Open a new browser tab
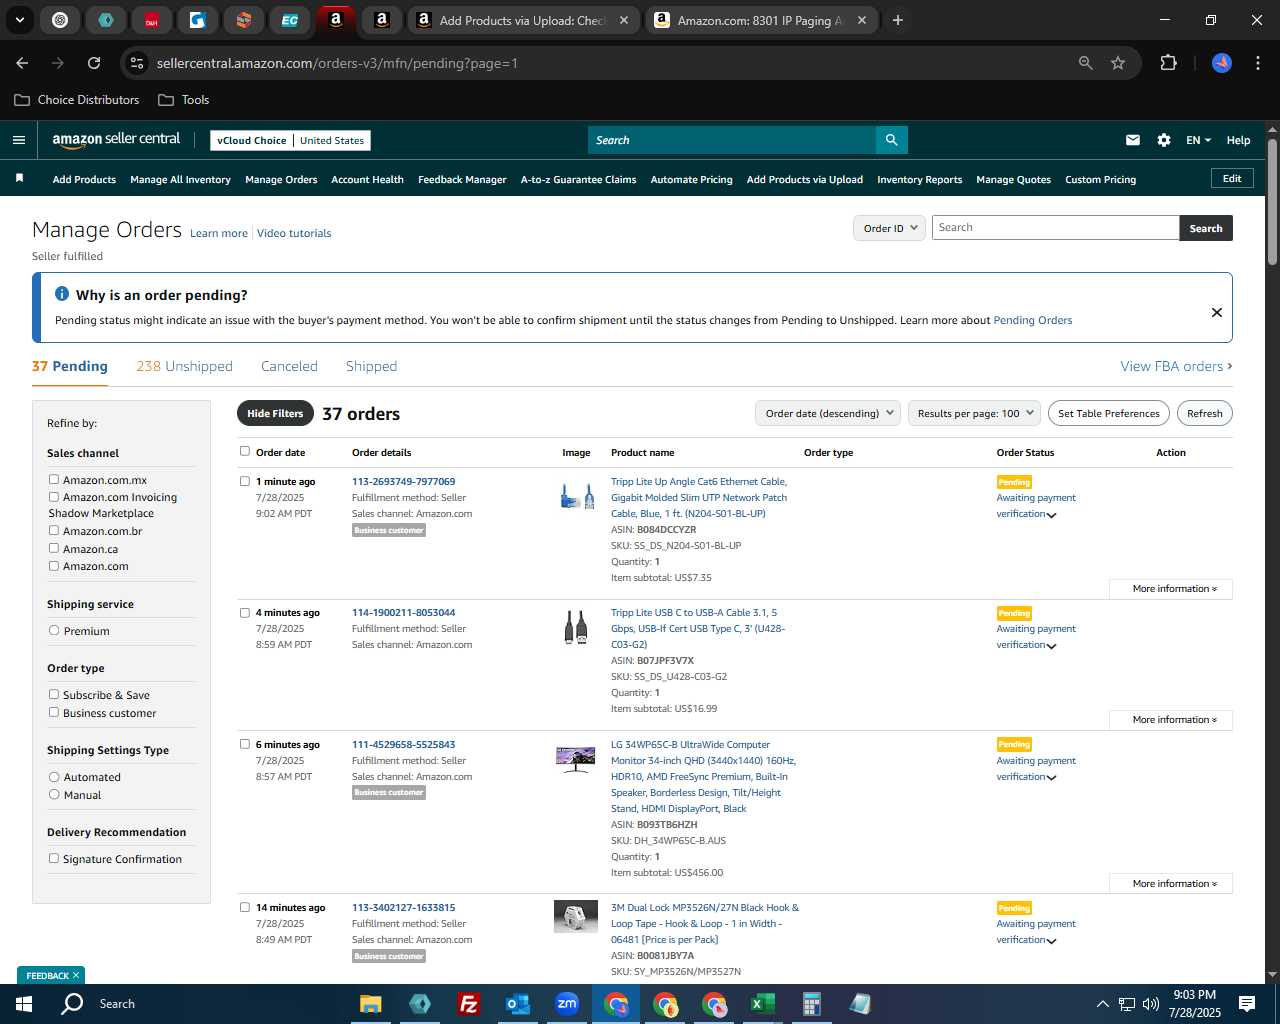 (898, 20)
